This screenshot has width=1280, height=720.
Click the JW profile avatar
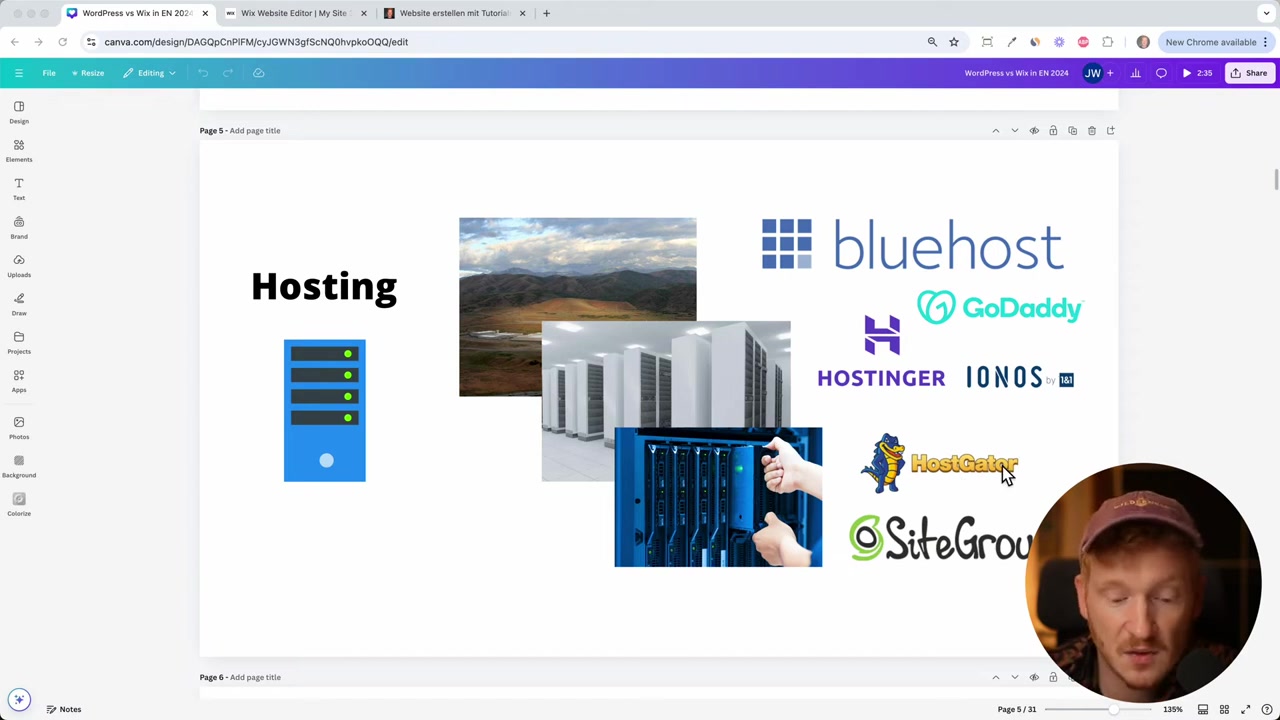pos(1092,73)
